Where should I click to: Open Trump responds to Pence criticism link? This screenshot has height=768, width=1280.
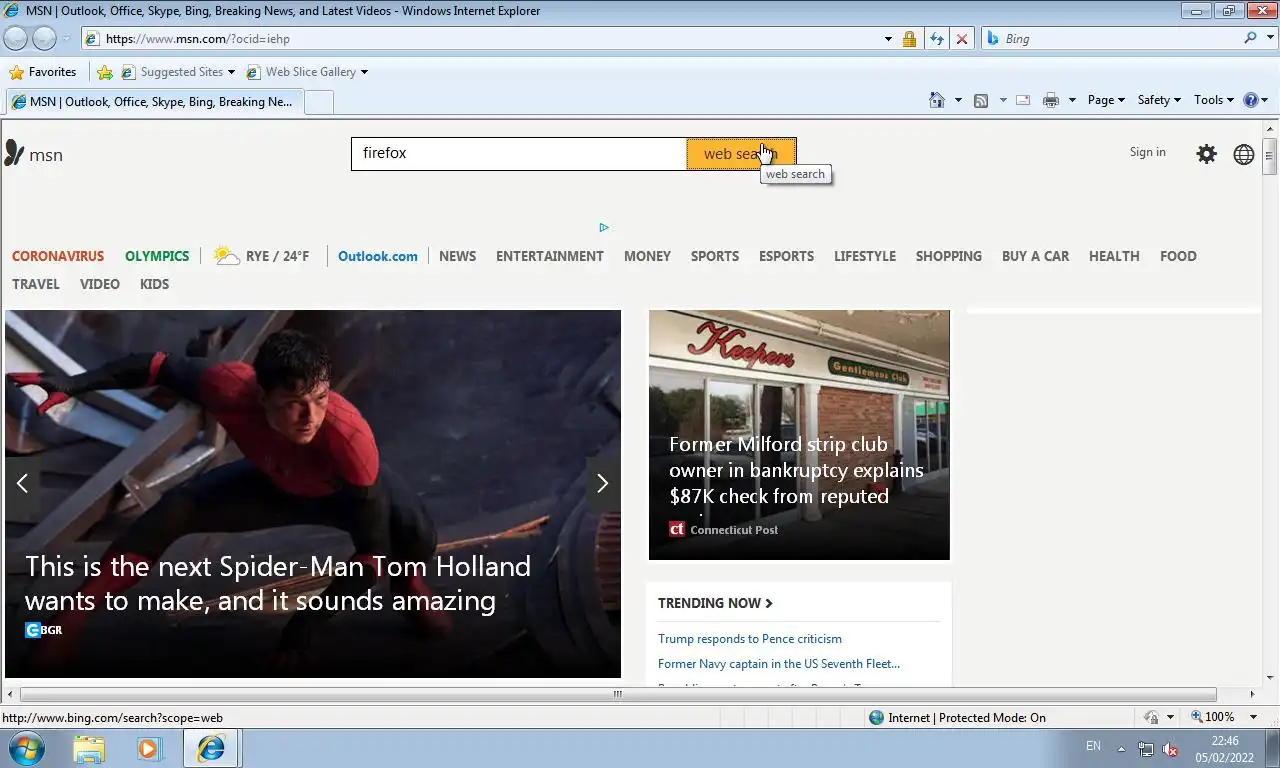[x=750, y=638]
